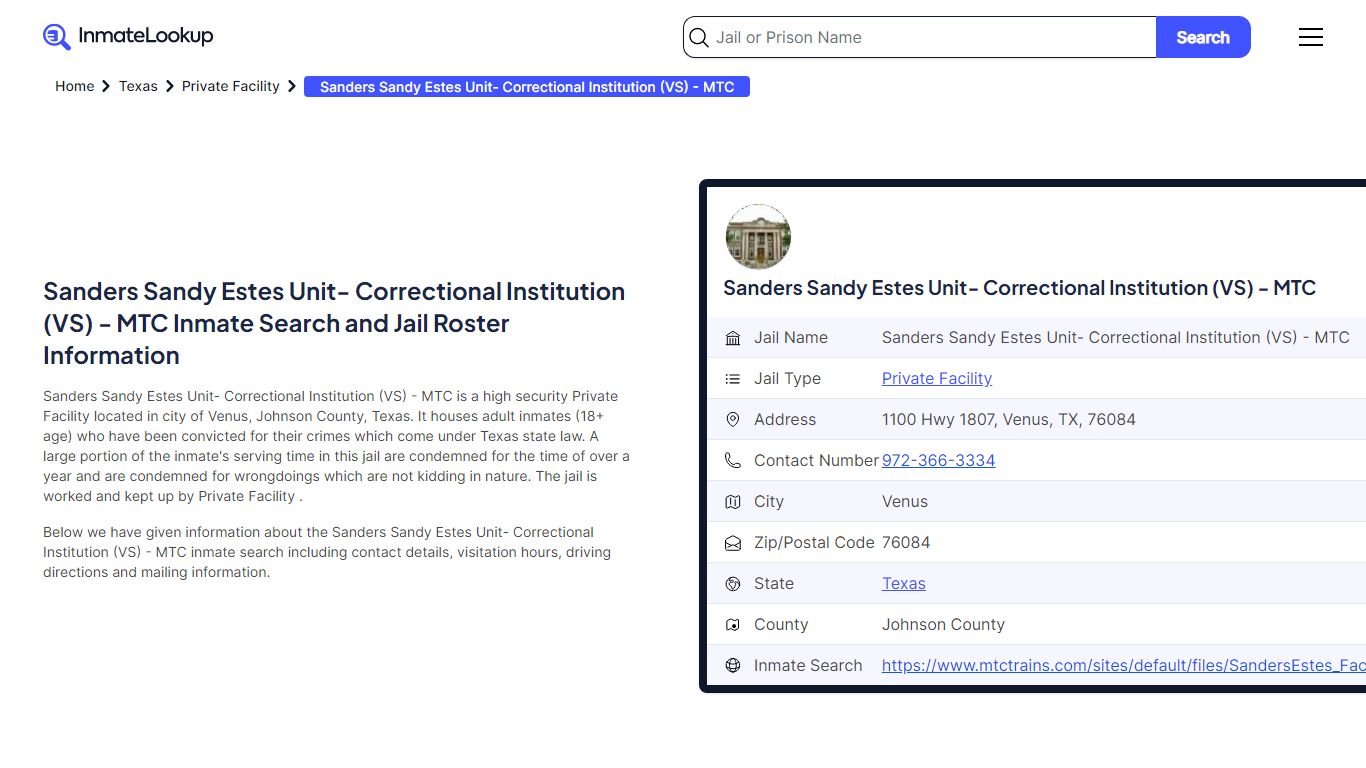Open the mtctrains.com inmate search URL
The height and width of the screenshot is (768, 1366).
1124,666
